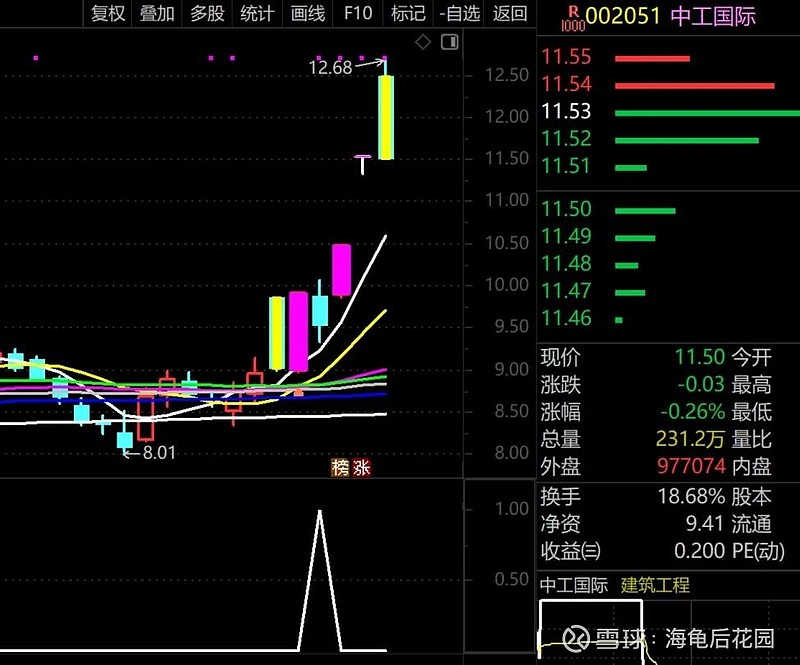Open the 建筑工程 industry link
800x665 pixels.
click(655, 585)
